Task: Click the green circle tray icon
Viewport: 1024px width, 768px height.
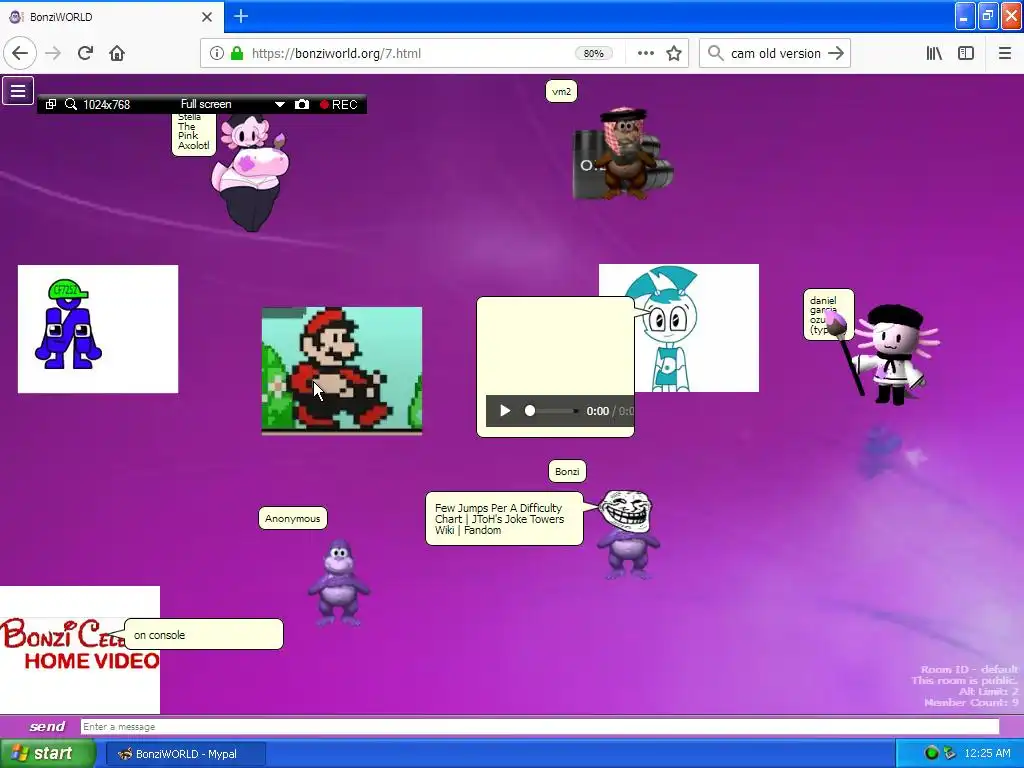Action: coord(931,754)
